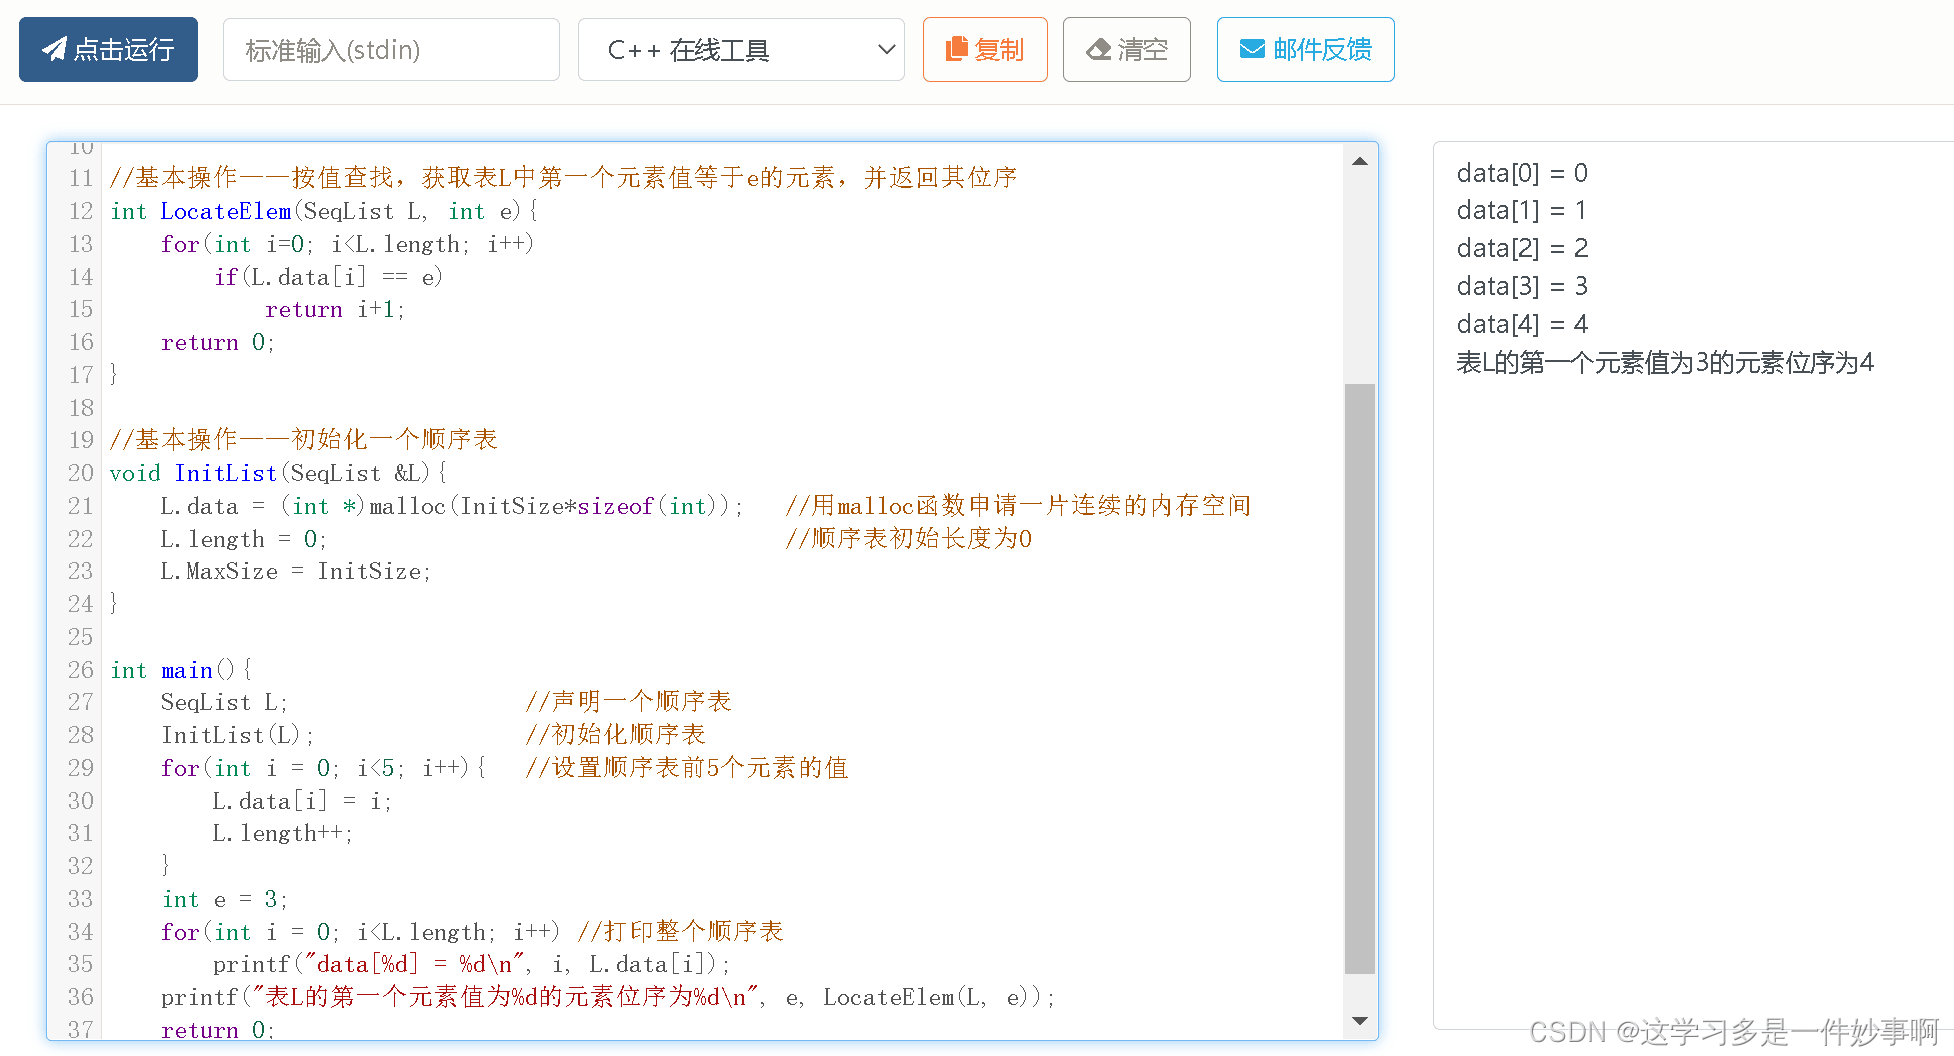Click output line 'data[4] = 4'
This screenshot has width=1954, height=1056.
coord(1522,324)
